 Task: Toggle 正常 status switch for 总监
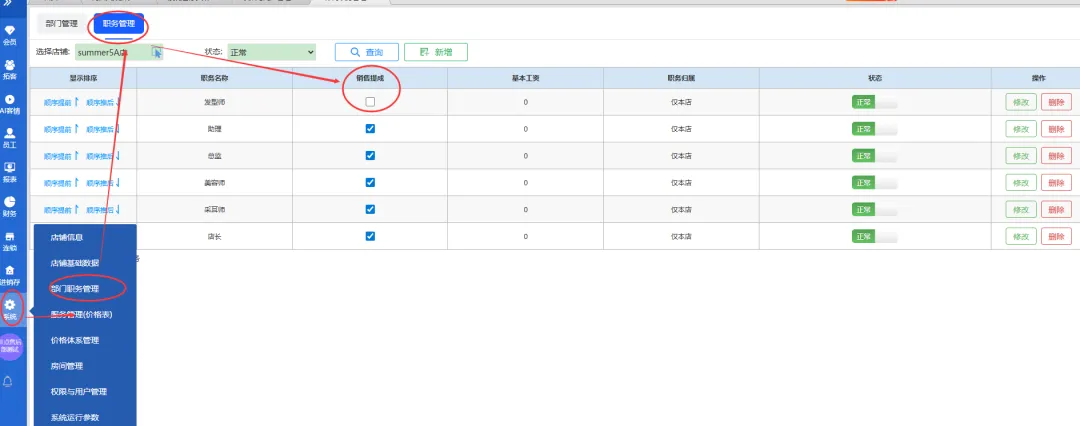coord(875,156)
